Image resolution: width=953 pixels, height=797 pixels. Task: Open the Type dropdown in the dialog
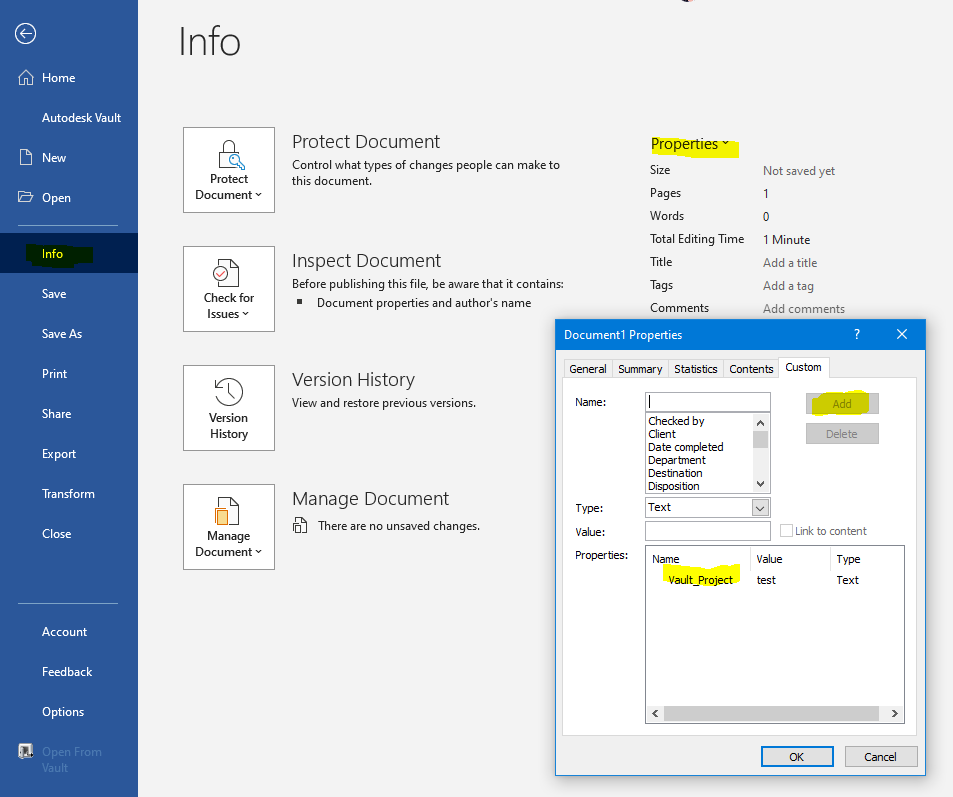coord(761,507)
